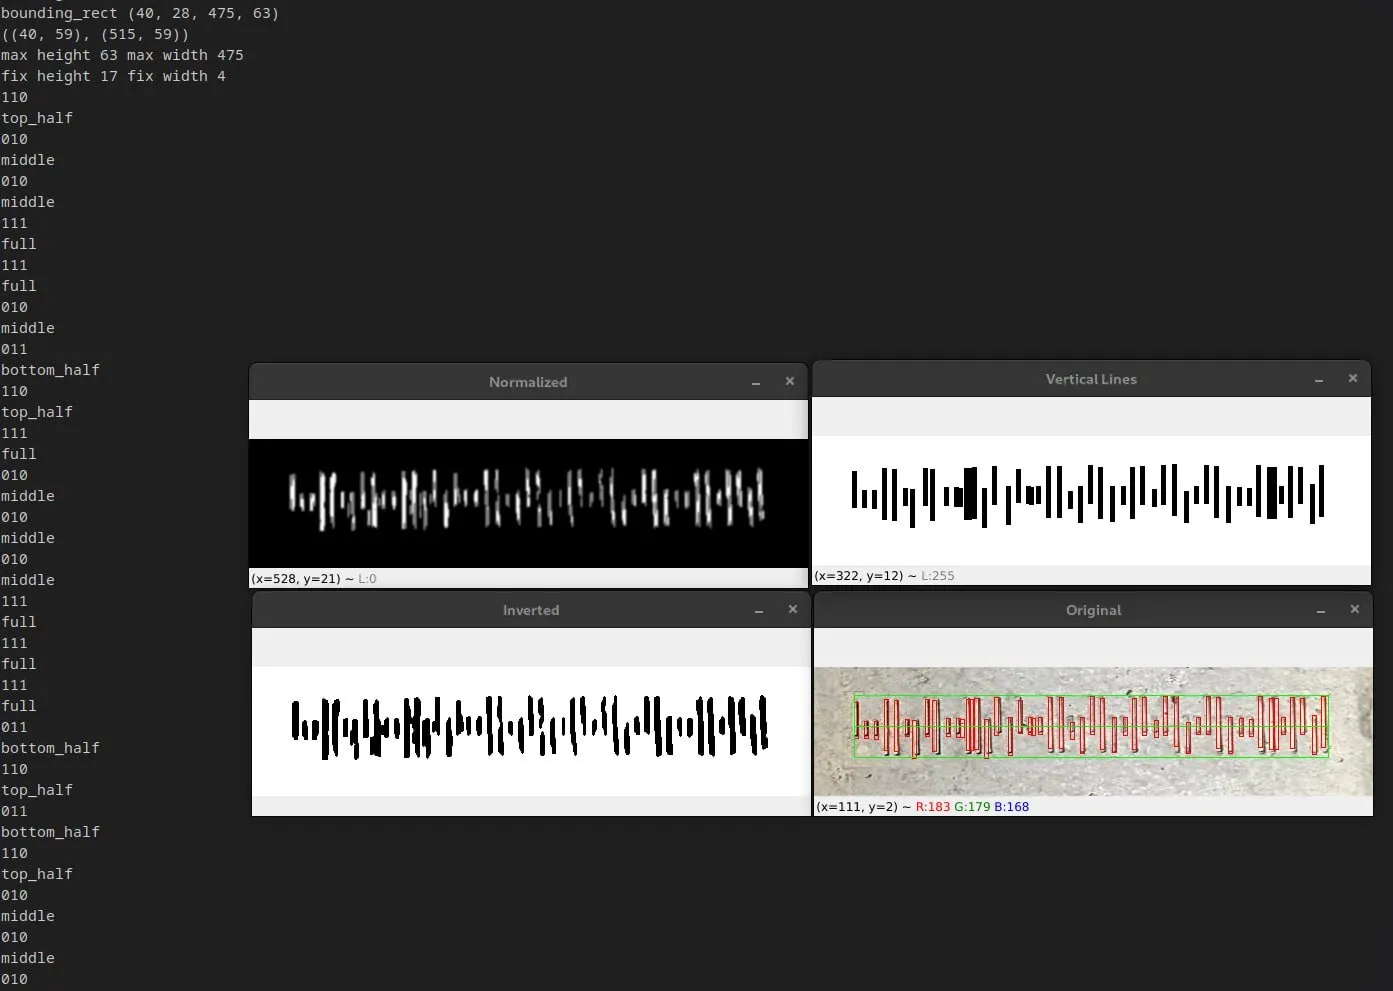Close the Inverted window
The image size is (1393, 991).
coord(793,609)
